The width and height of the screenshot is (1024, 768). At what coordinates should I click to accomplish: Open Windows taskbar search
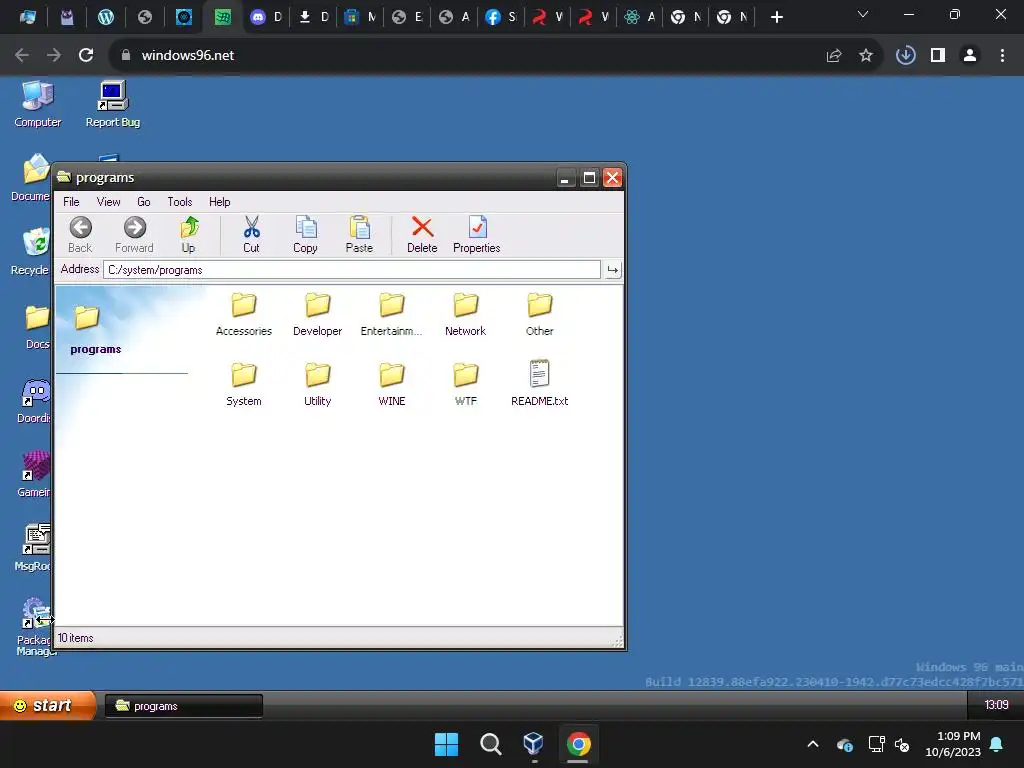490,744
